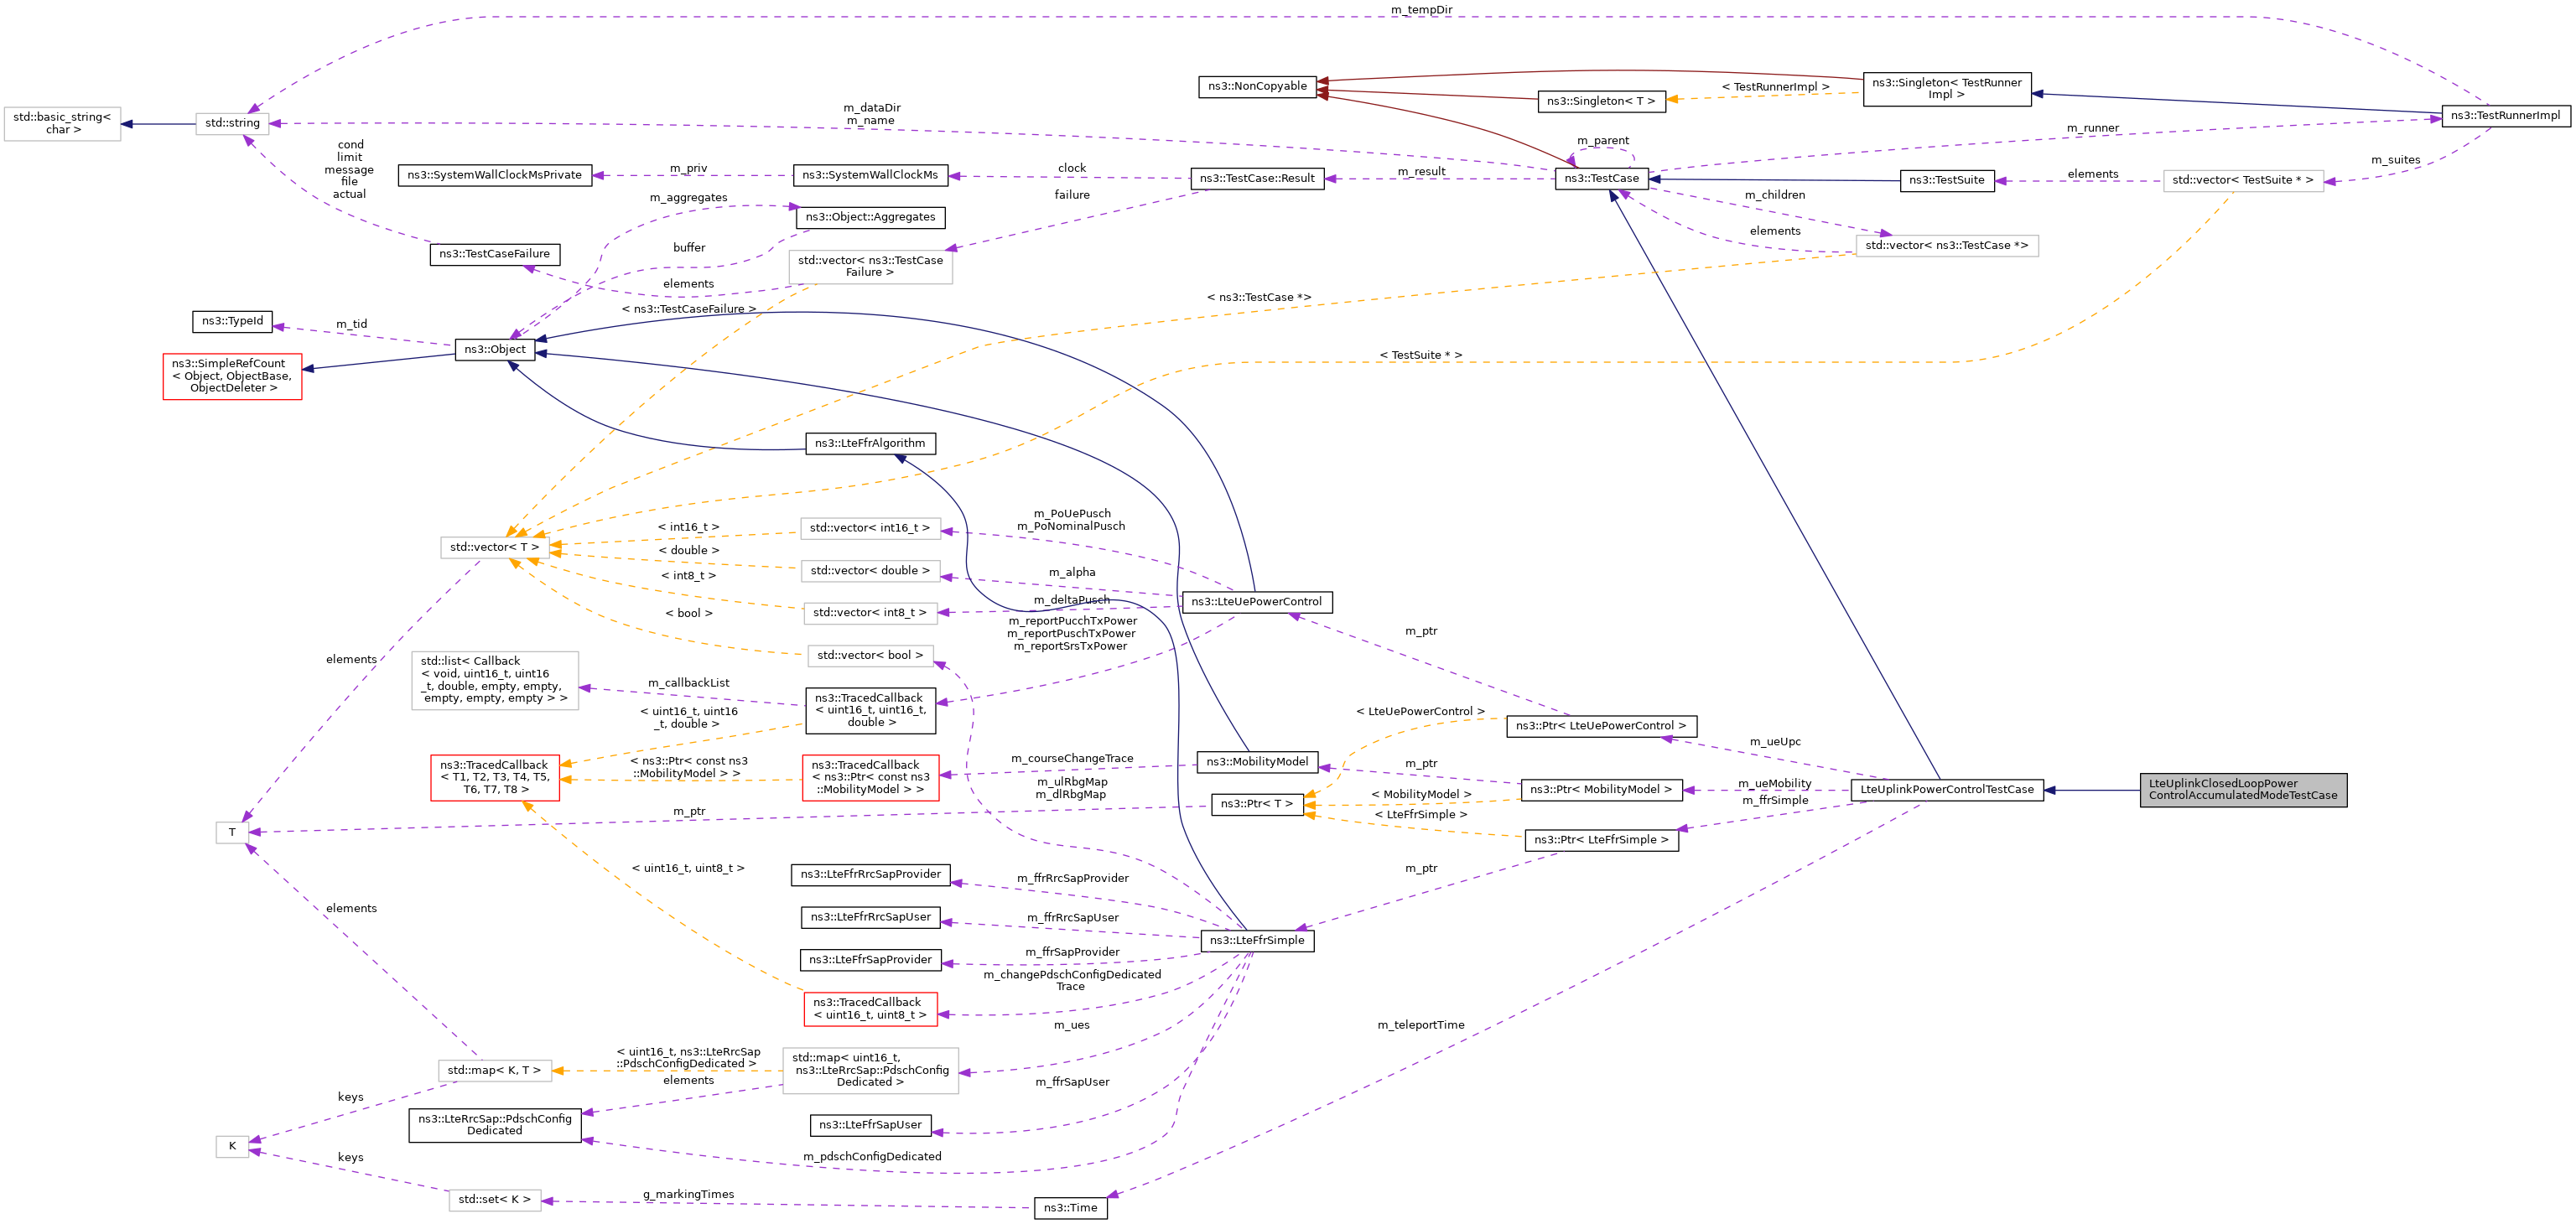
Task: Select the ns3::LteFfrSapProvider node
Action: 870,960
